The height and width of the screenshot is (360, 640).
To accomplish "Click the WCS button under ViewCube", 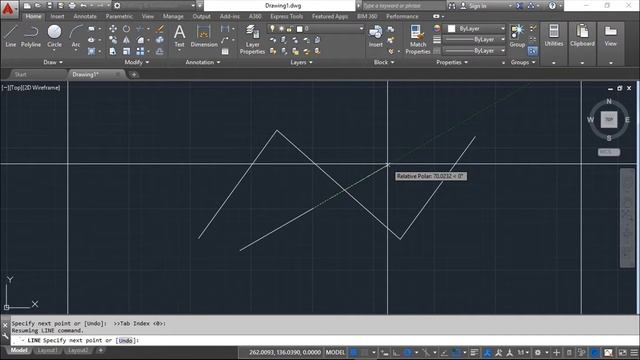I will tap(609, 152).
